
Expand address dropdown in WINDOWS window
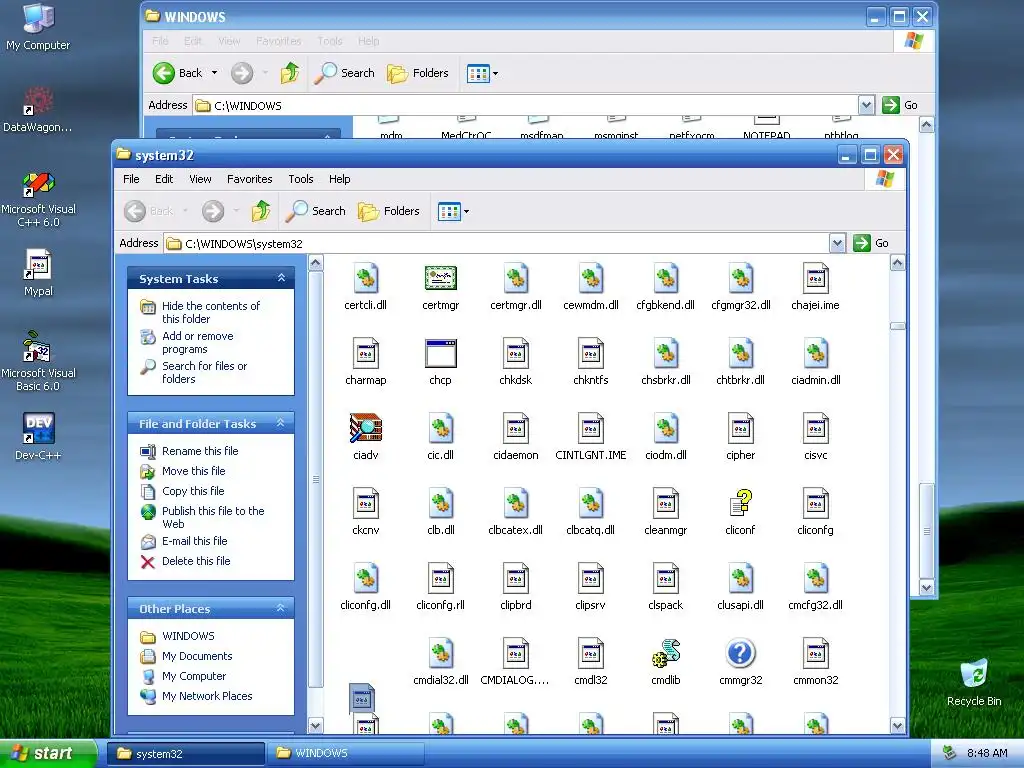tap(866, 105)
